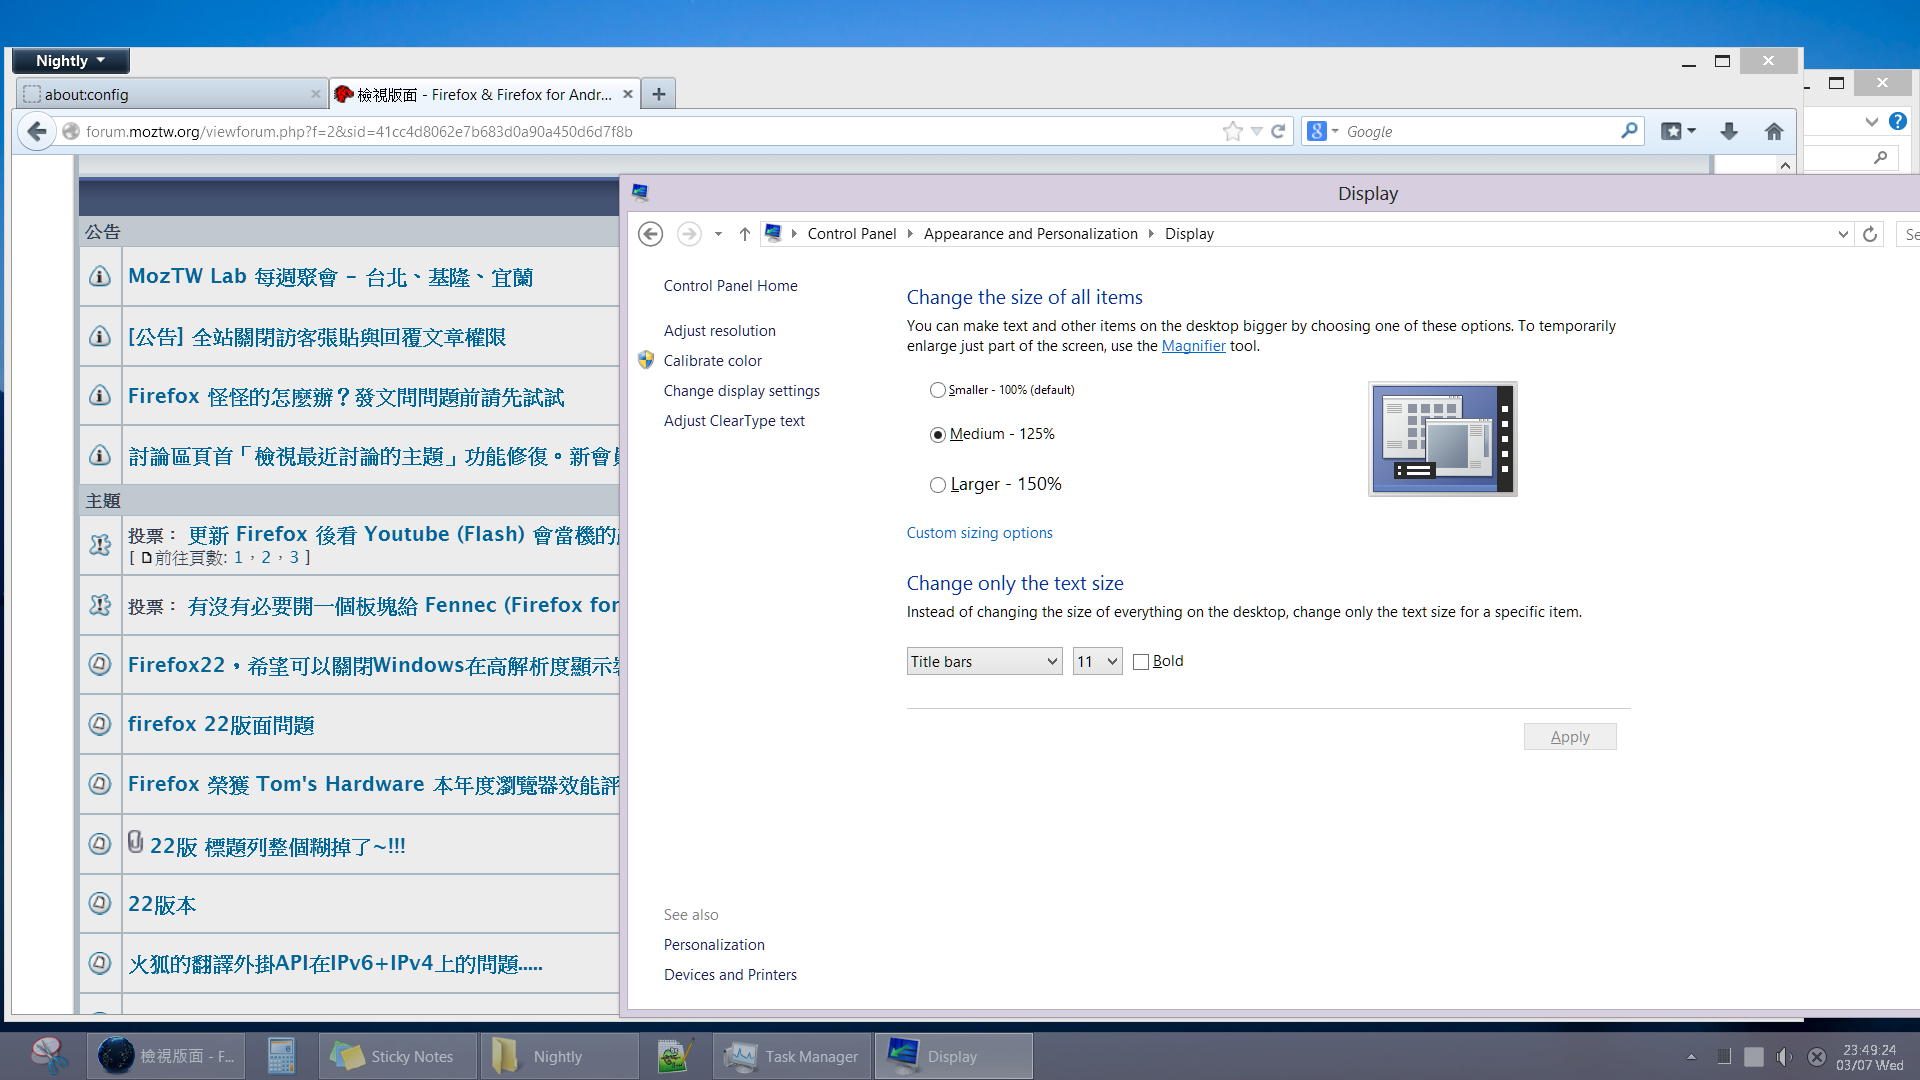Open the Magnifier tool link
1920x1080 pixels.
pyautogui.click(x=1193, y=346)
